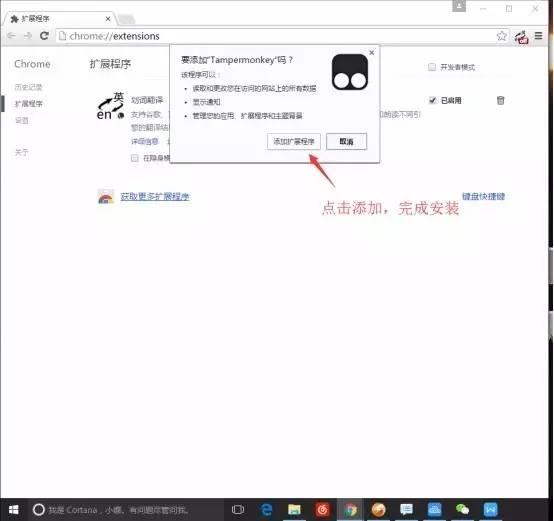Screen dimensions: 554x521
Task: Click the 取消 button in dialog
Action: pos(346,142)
